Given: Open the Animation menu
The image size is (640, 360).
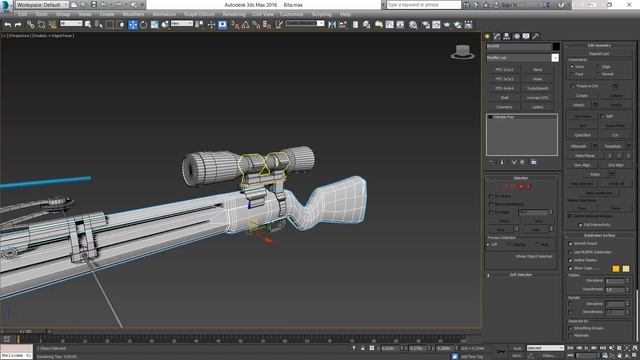Looking at the screenshot, I should tap(164, 14).
